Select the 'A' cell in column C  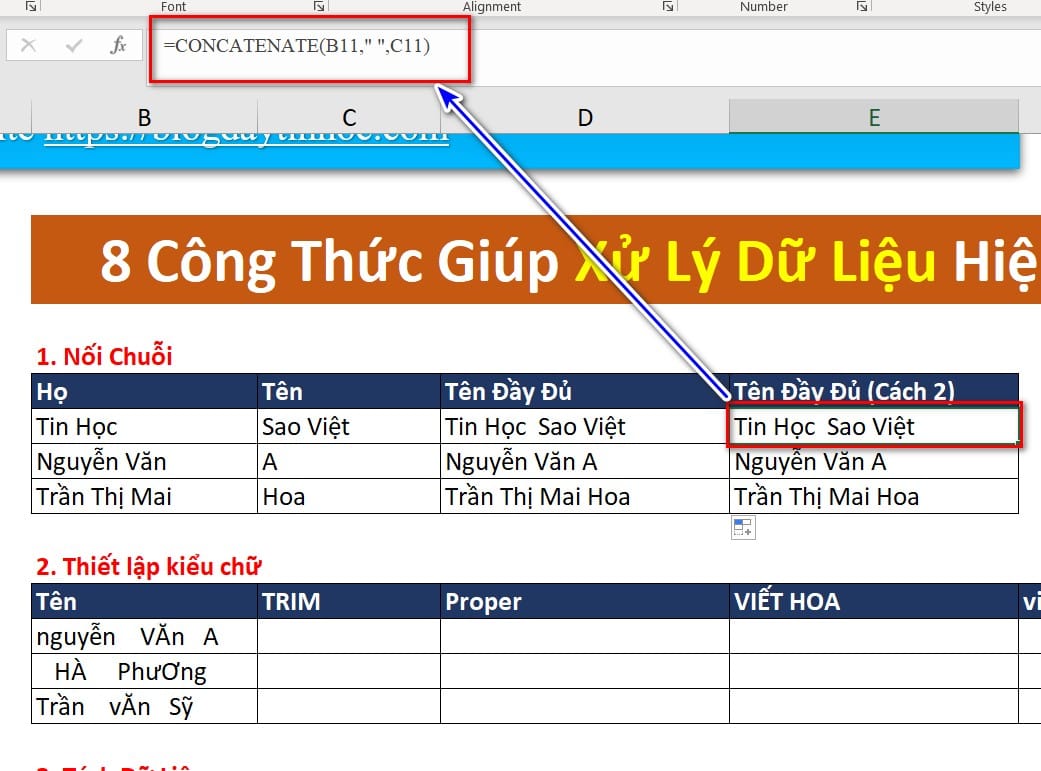pos(349,462)
